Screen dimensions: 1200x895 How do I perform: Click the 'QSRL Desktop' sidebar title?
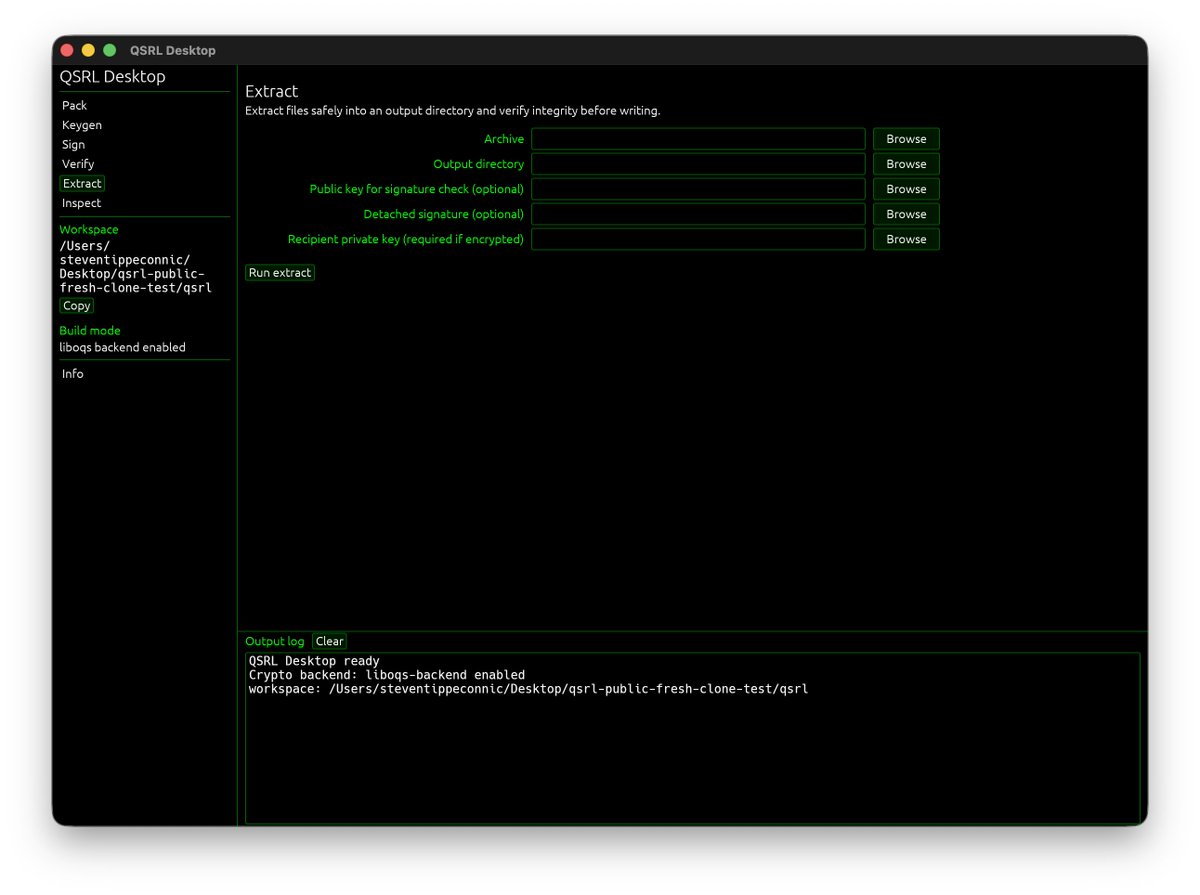pos(112,77)
